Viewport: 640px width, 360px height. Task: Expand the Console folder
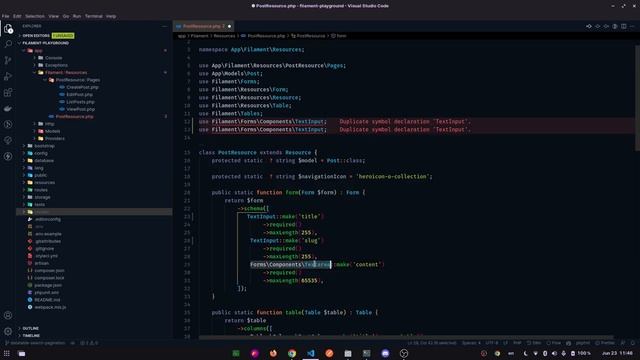click(x=53, y=58)
